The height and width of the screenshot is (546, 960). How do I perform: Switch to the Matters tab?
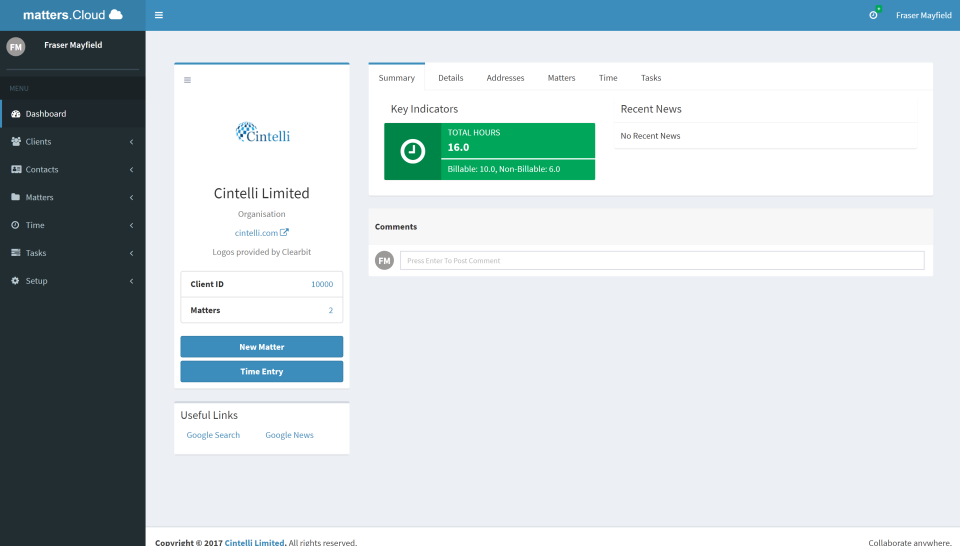coord(561,78)
